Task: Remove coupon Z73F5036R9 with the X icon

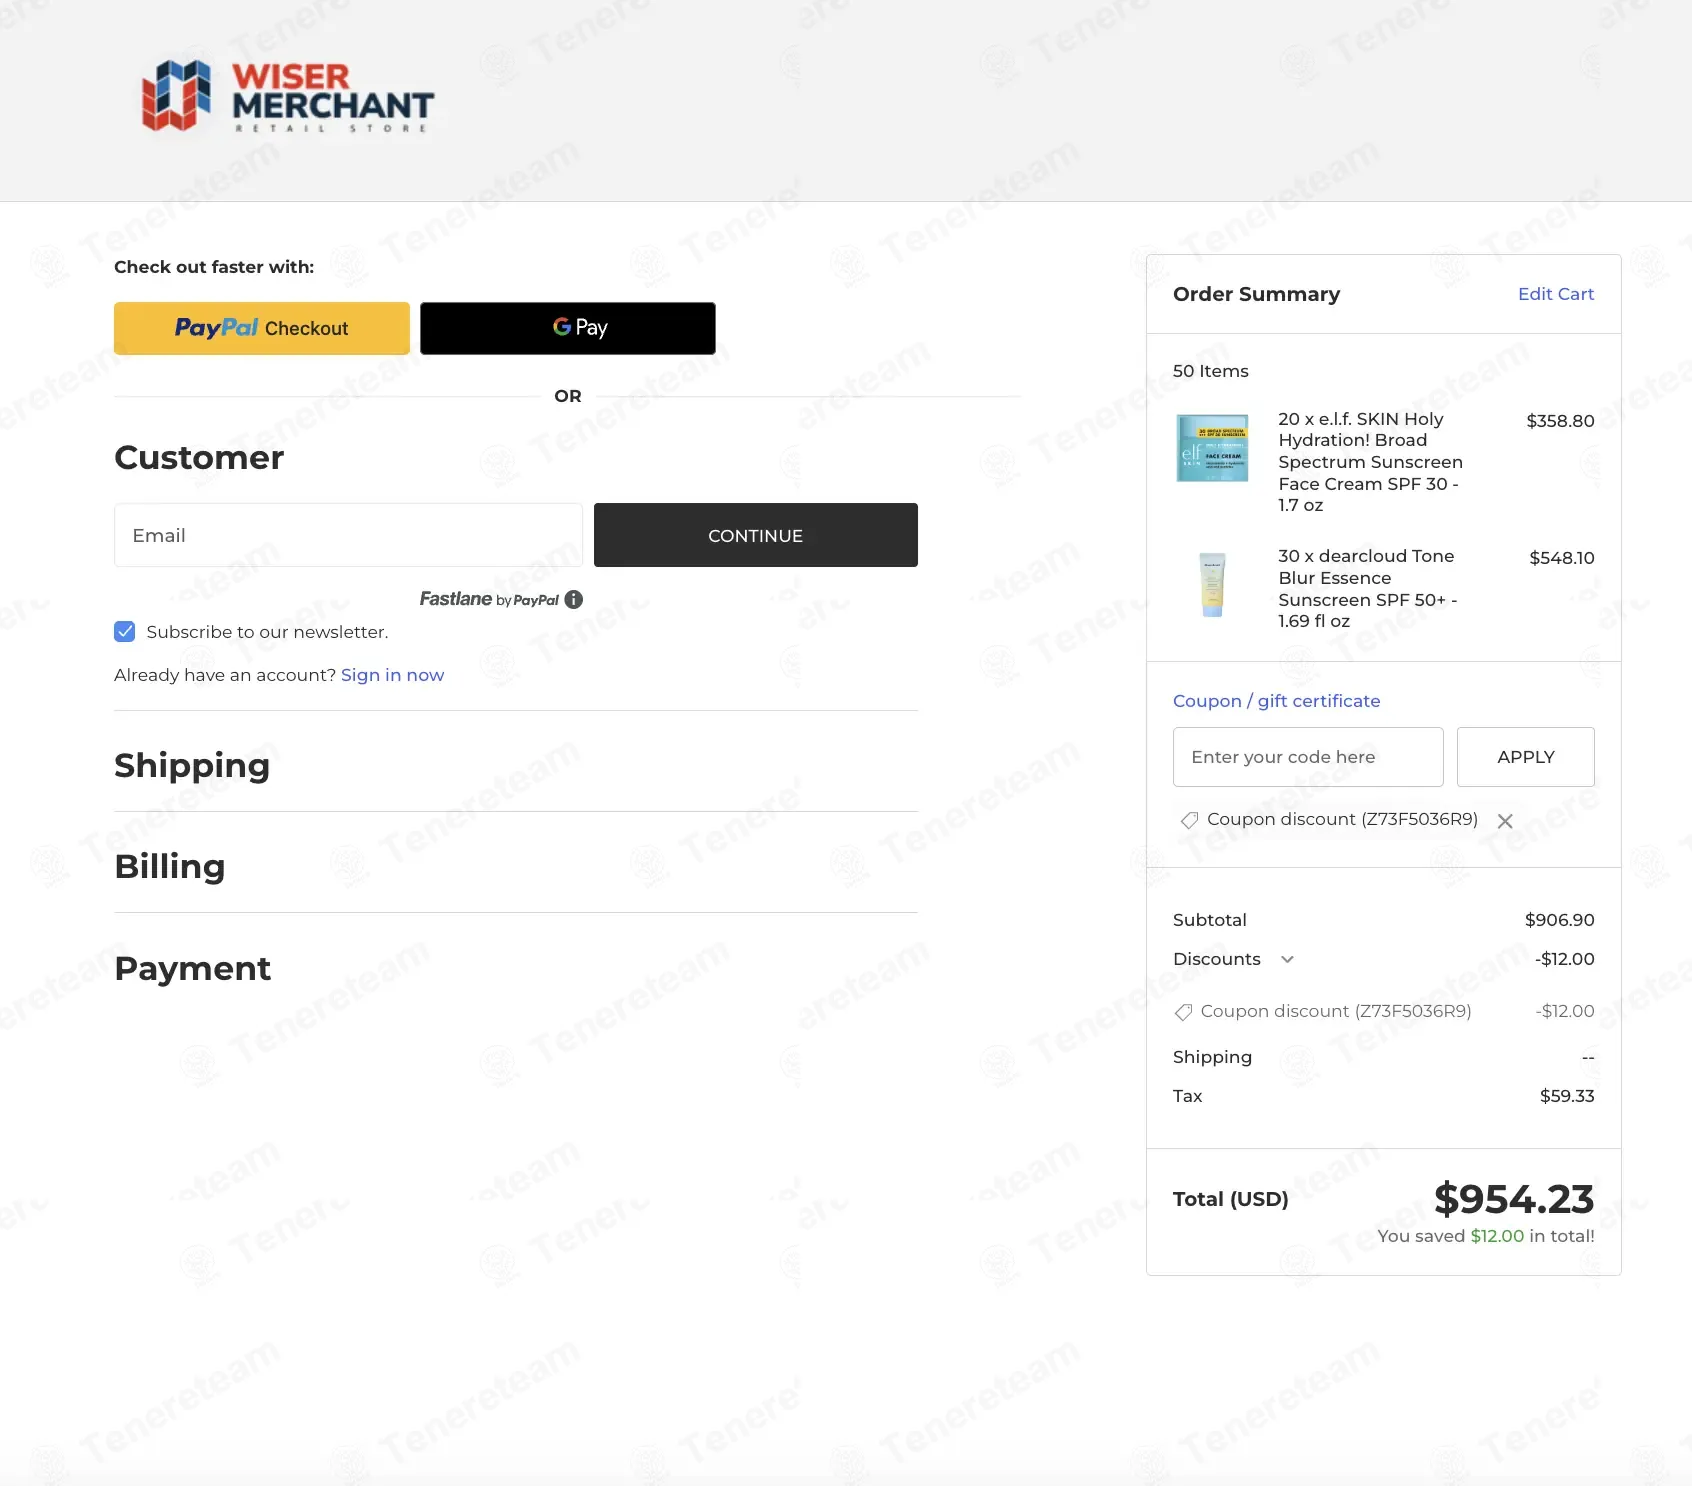Action: 1505,821
